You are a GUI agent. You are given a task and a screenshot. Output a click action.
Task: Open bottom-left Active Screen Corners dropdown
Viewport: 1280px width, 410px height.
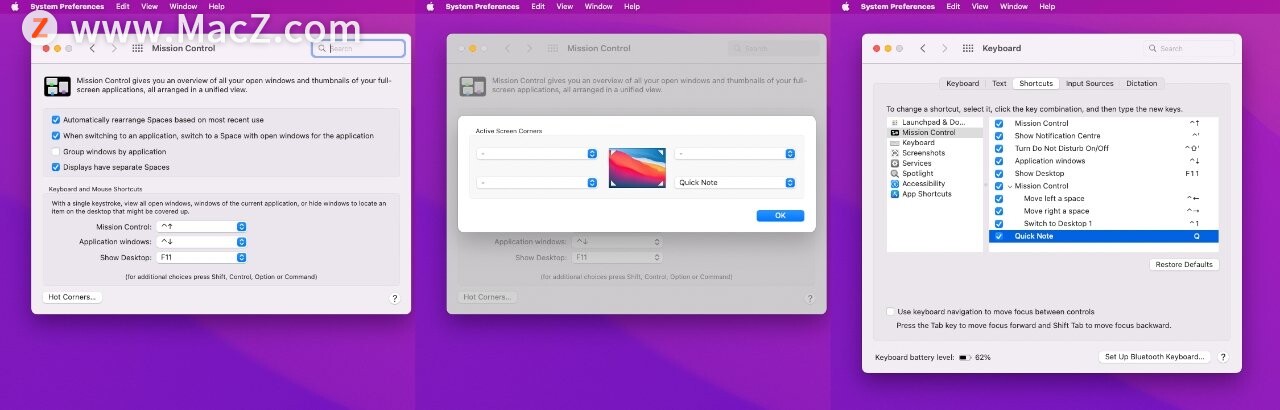pos(537,182)
